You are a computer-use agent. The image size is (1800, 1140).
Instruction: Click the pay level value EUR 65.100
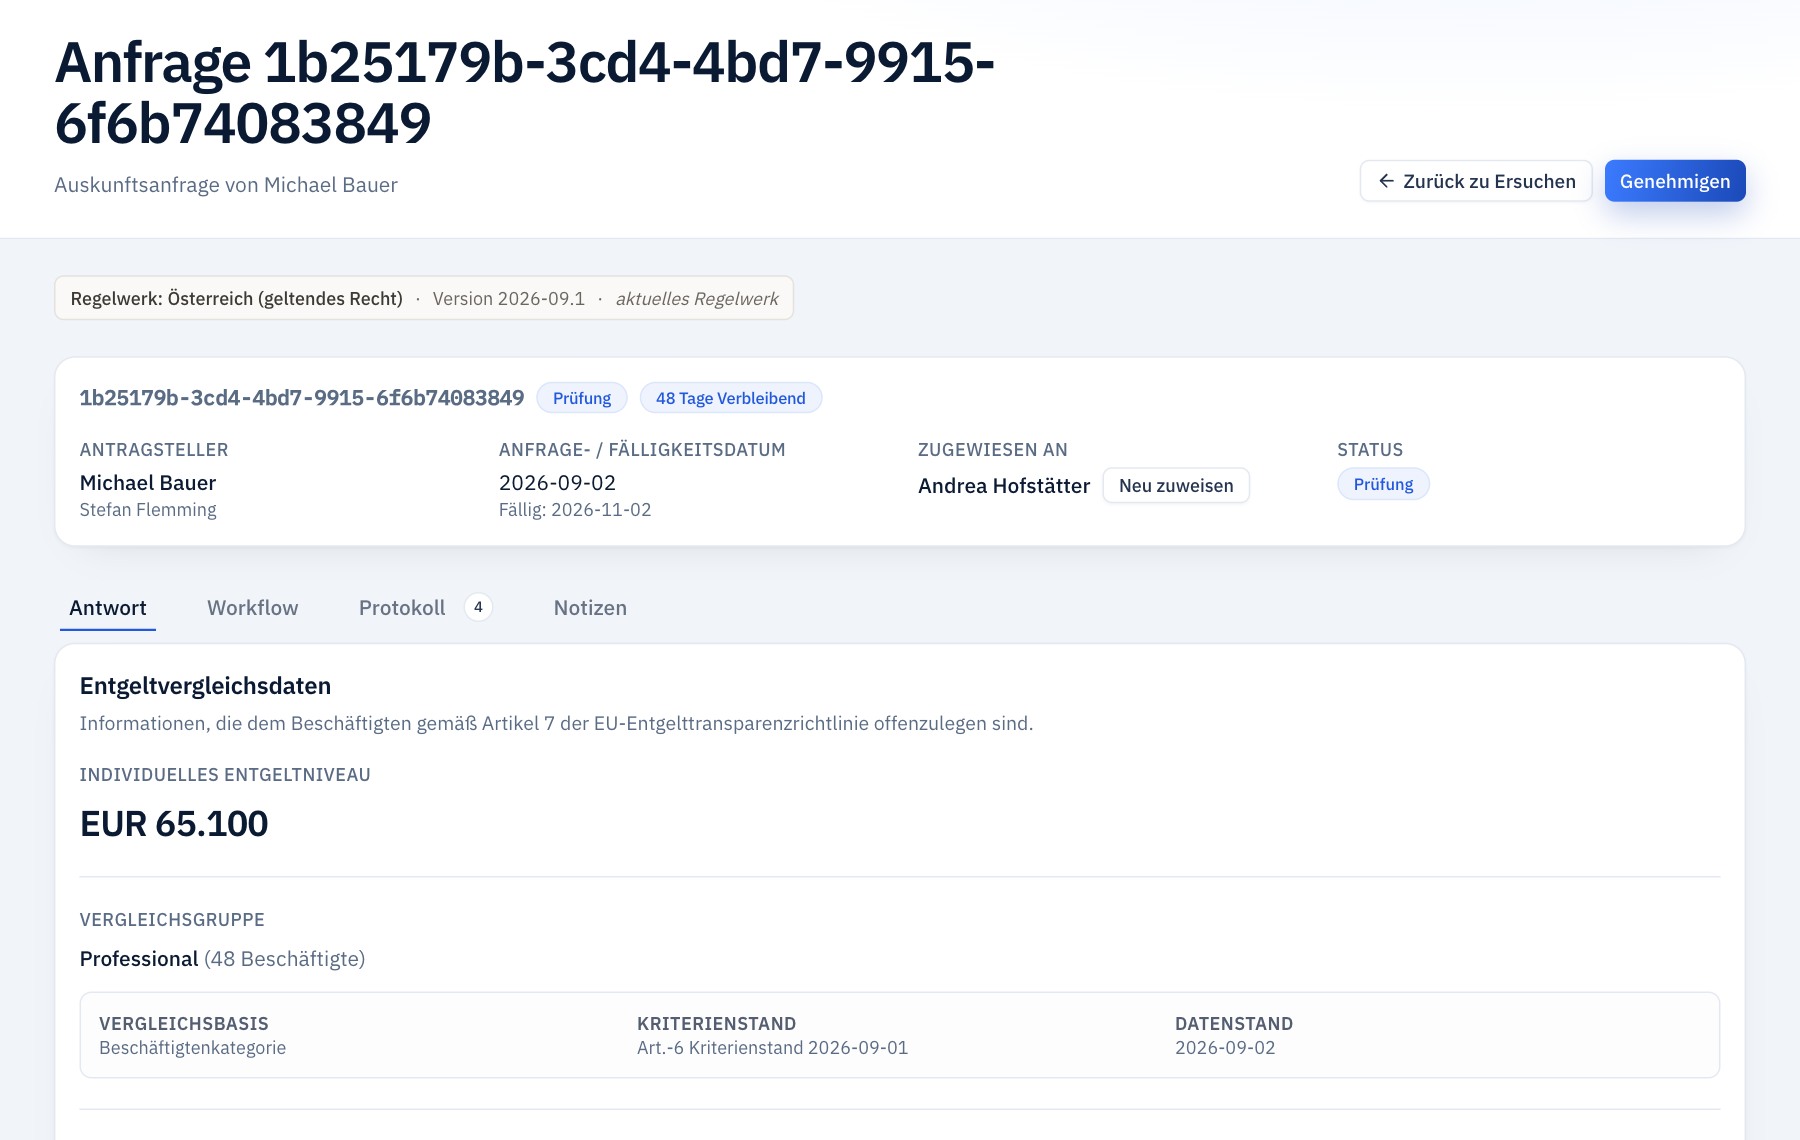(x=174, y=824)
